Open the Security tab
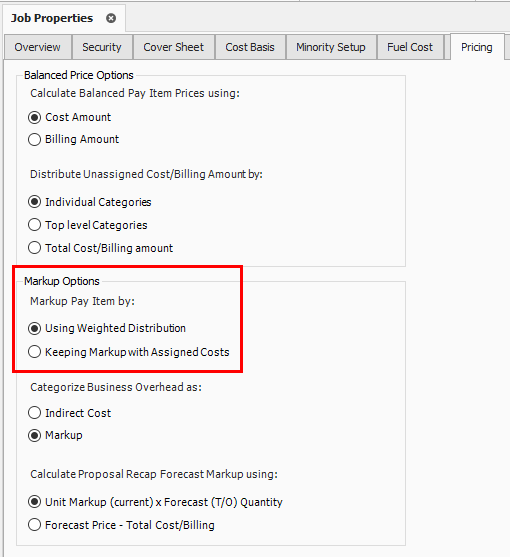The height and width of the screenshot is (557, 510). [102, 47]
